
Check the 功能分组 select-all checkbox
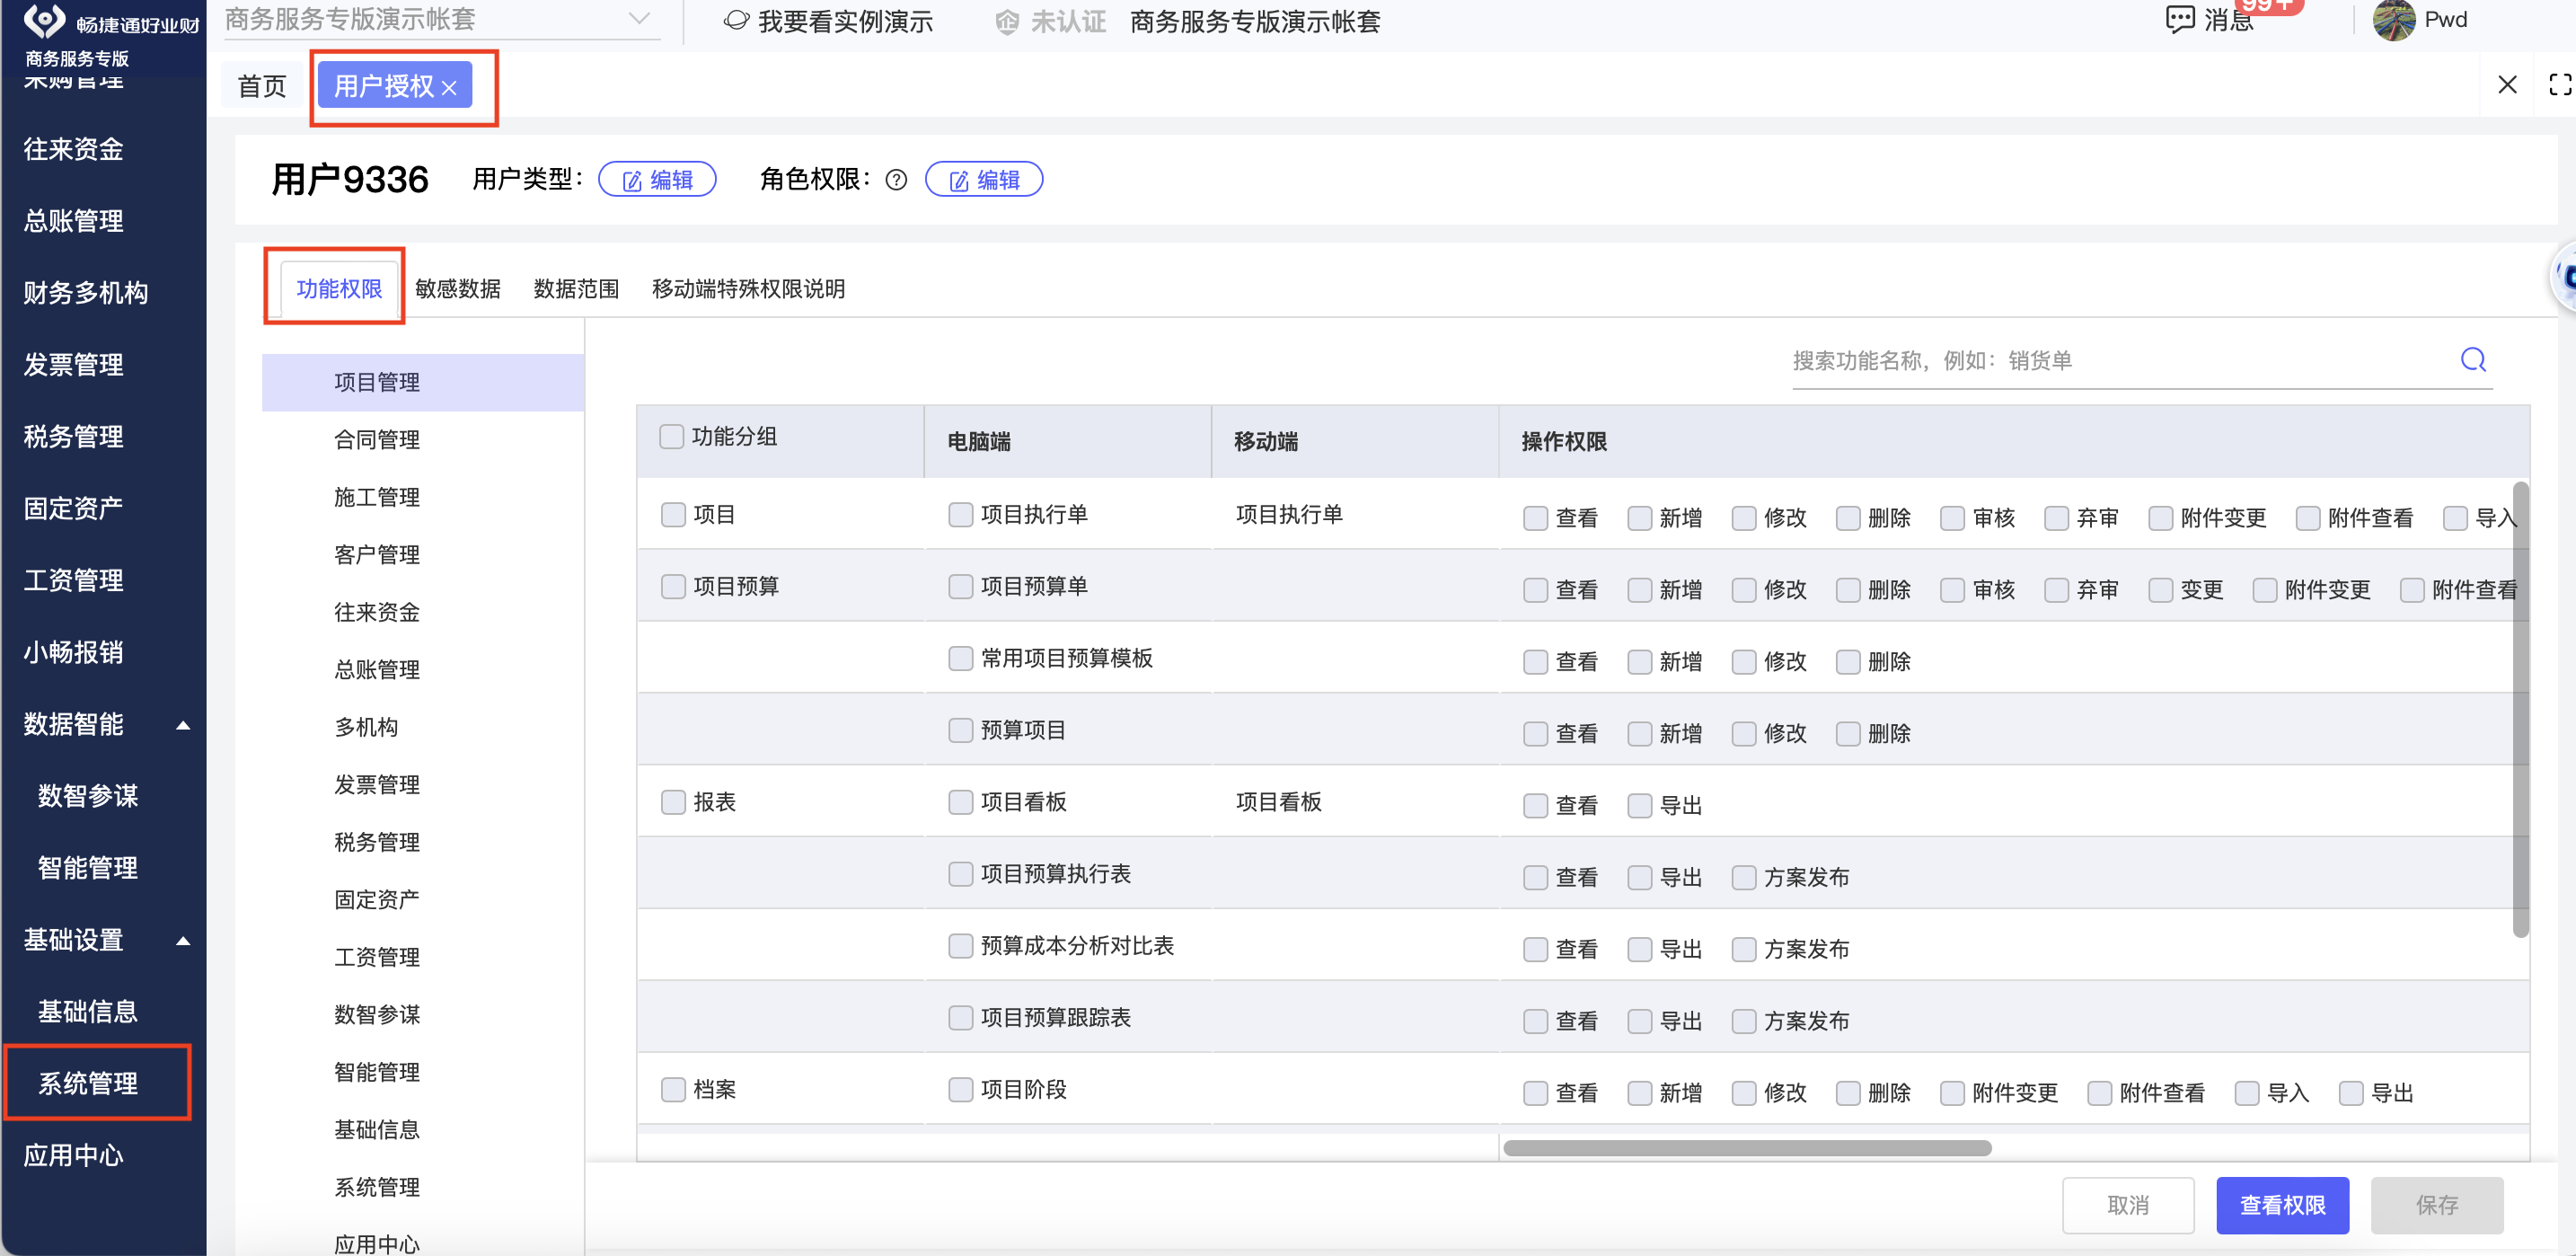coord(672,437)
